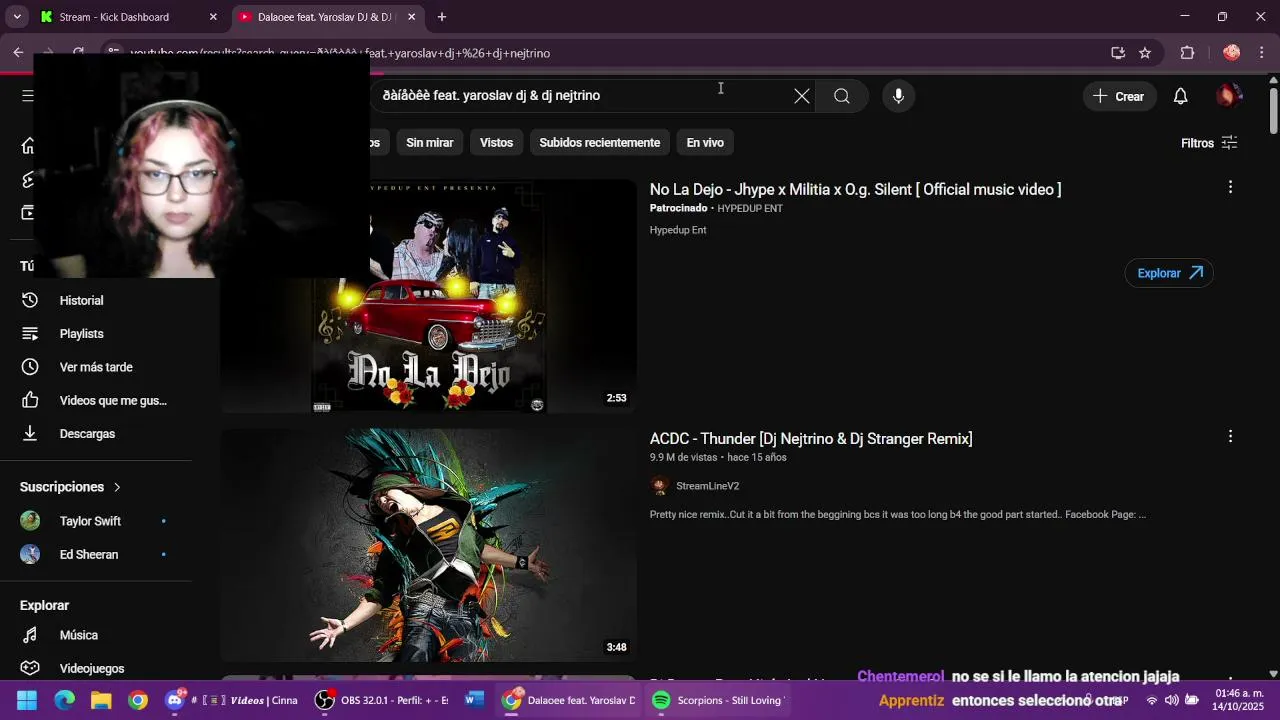Image resolution: width=1280 pixels, height=720 pixels.
Task: Close the Dalaoee YouTube tab
Action: pyautogui.click(x=411, y=17)
